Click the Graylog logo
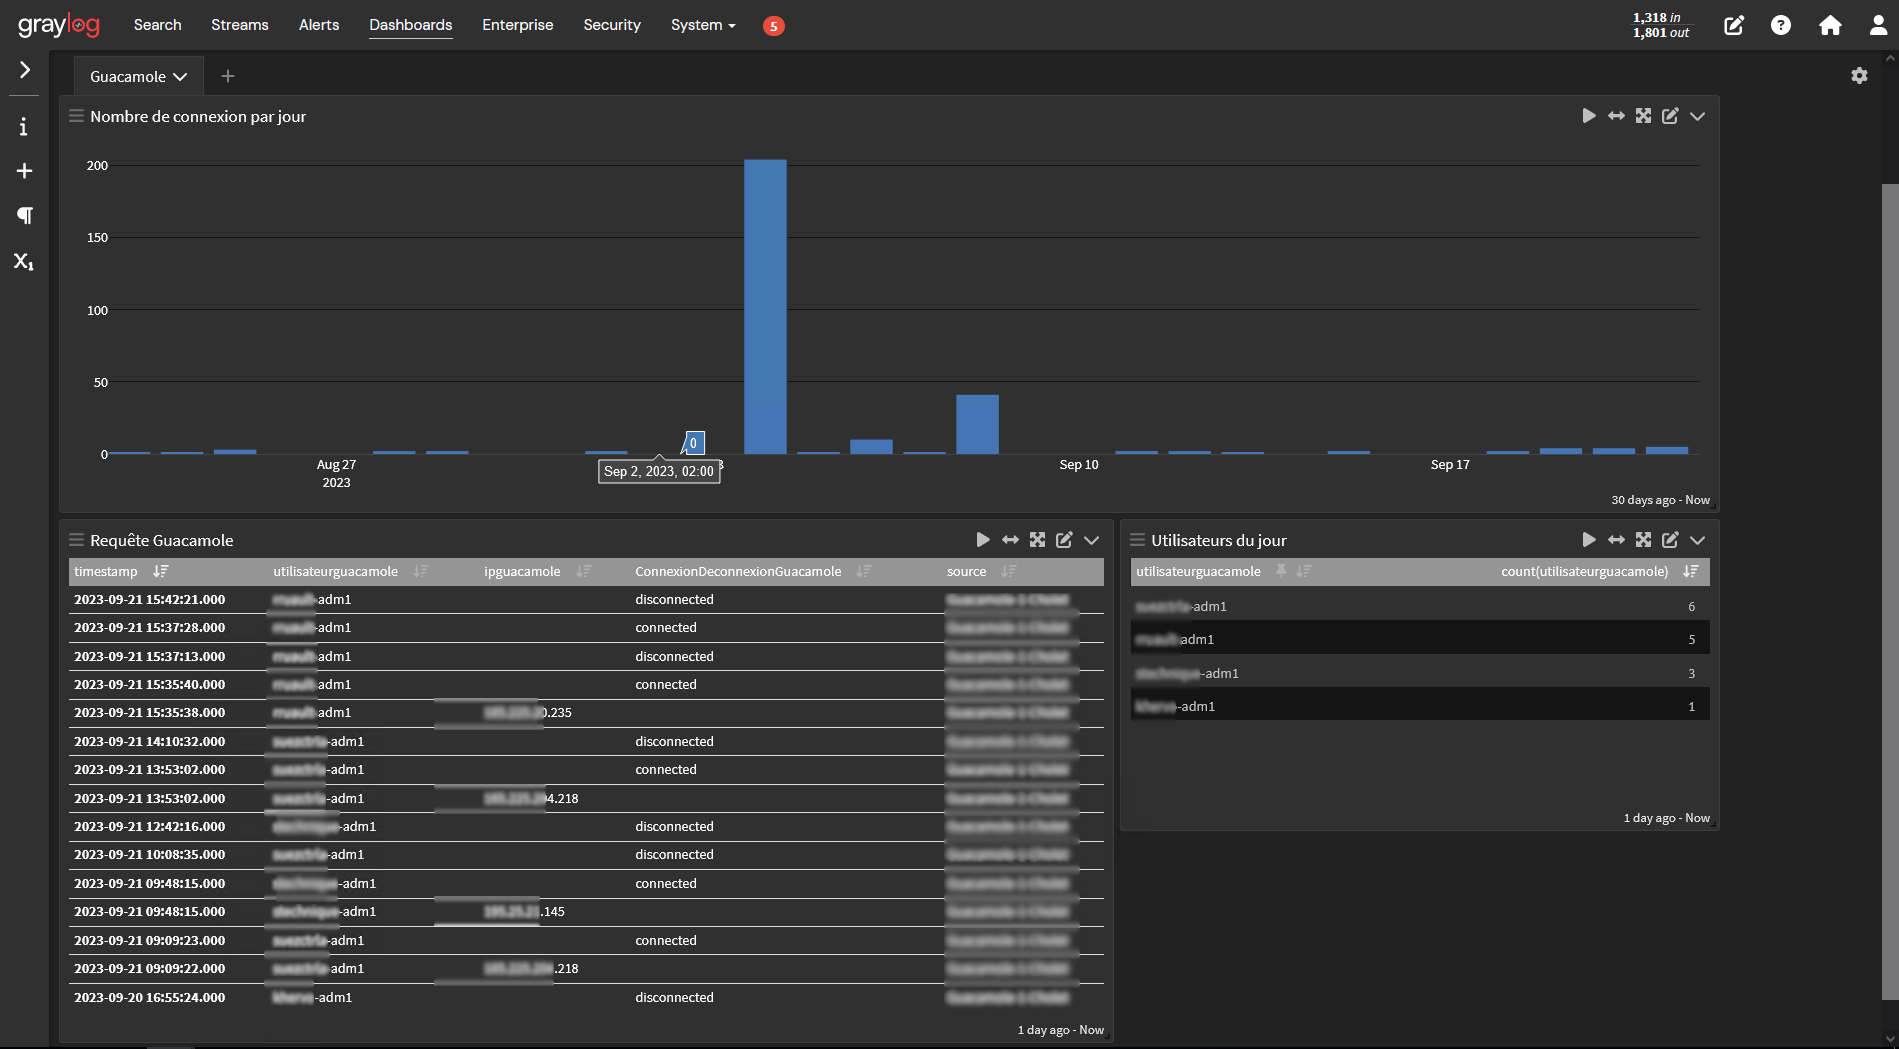The width and height of the screenshot is (1899, 1049). [x=59, y=25]
